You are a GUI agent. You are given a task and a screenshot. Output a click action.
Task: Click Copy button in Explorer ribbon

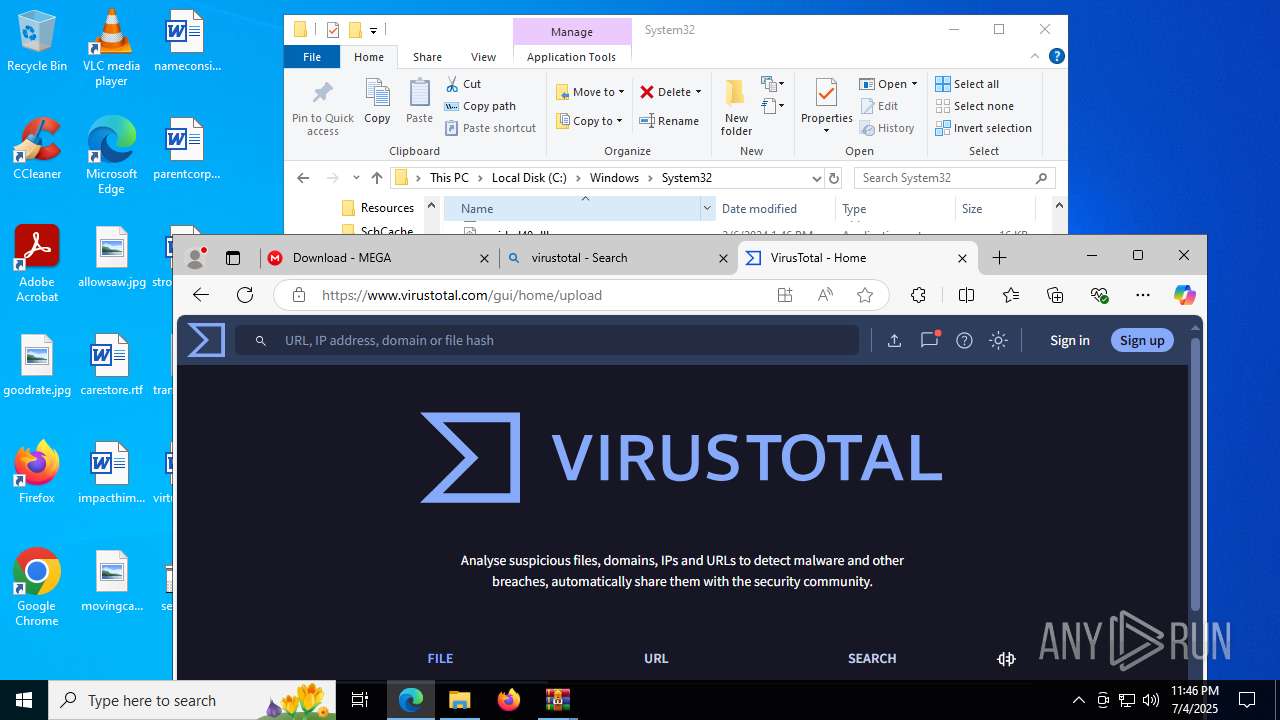[x=377, y=102]
